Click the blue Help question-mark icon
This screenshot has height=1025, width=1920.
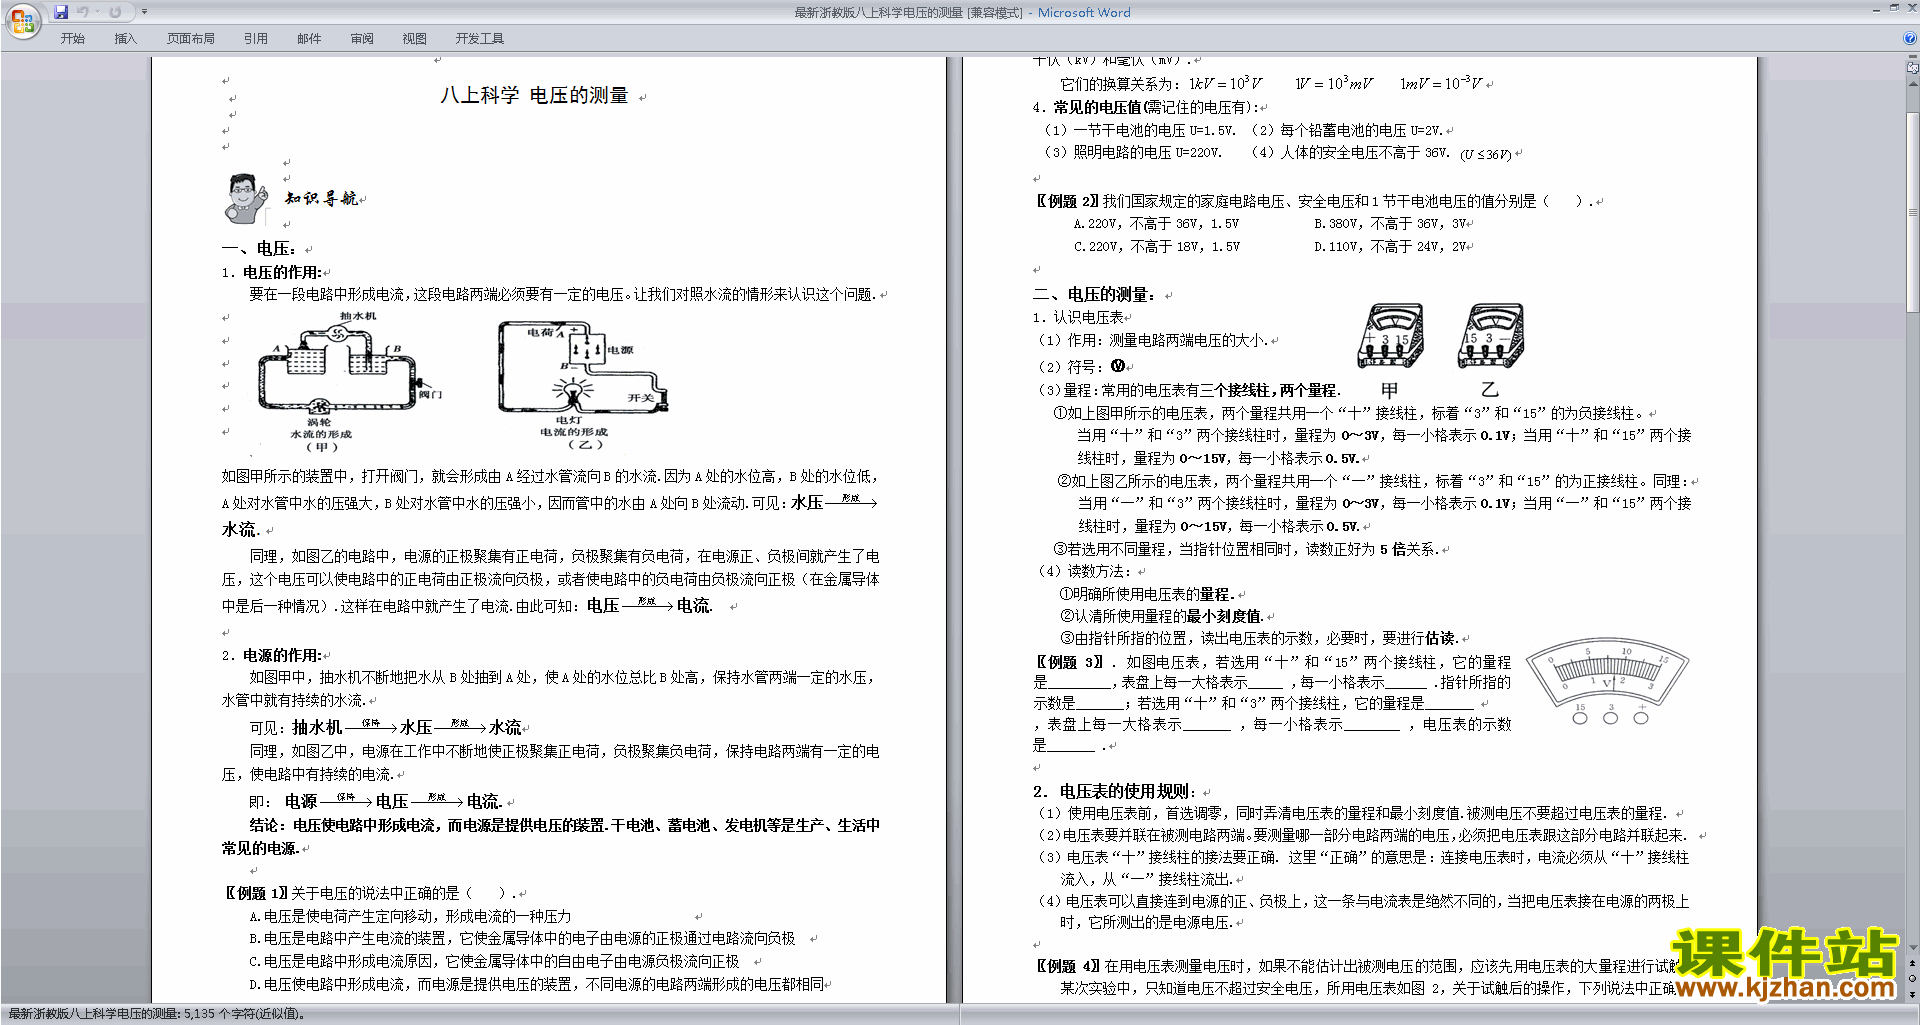click(x=1910, y=39)
